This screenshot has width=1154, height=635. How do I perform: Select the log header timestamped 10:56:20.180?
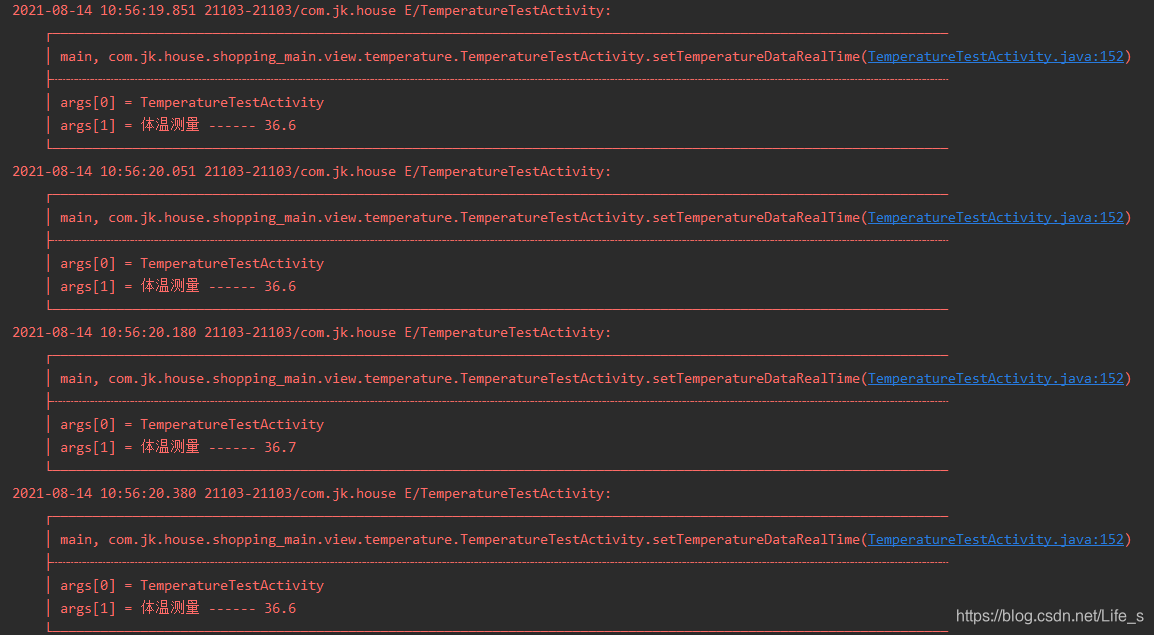(x=311, y=333)
